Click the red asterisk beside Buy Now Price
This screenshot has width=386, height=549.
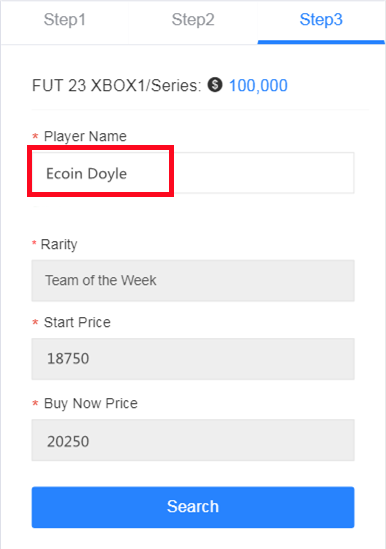35,403
